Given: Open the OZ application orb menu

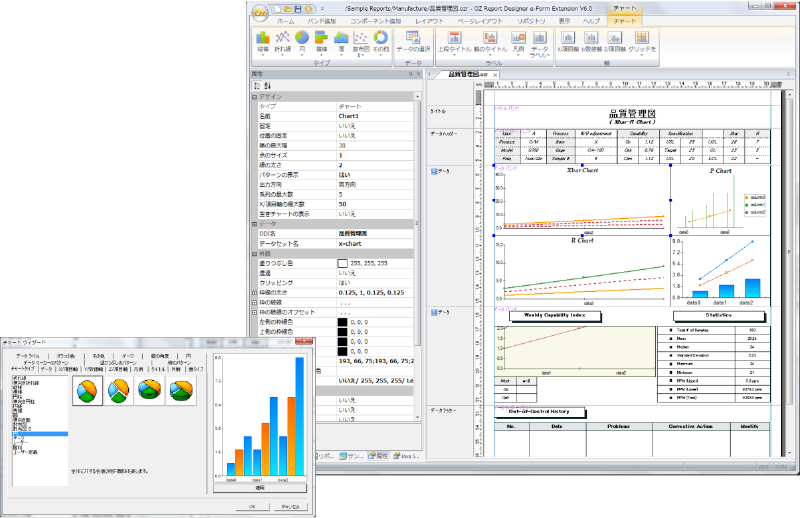Looking at the screenshot, I should [x=261, y=13].
